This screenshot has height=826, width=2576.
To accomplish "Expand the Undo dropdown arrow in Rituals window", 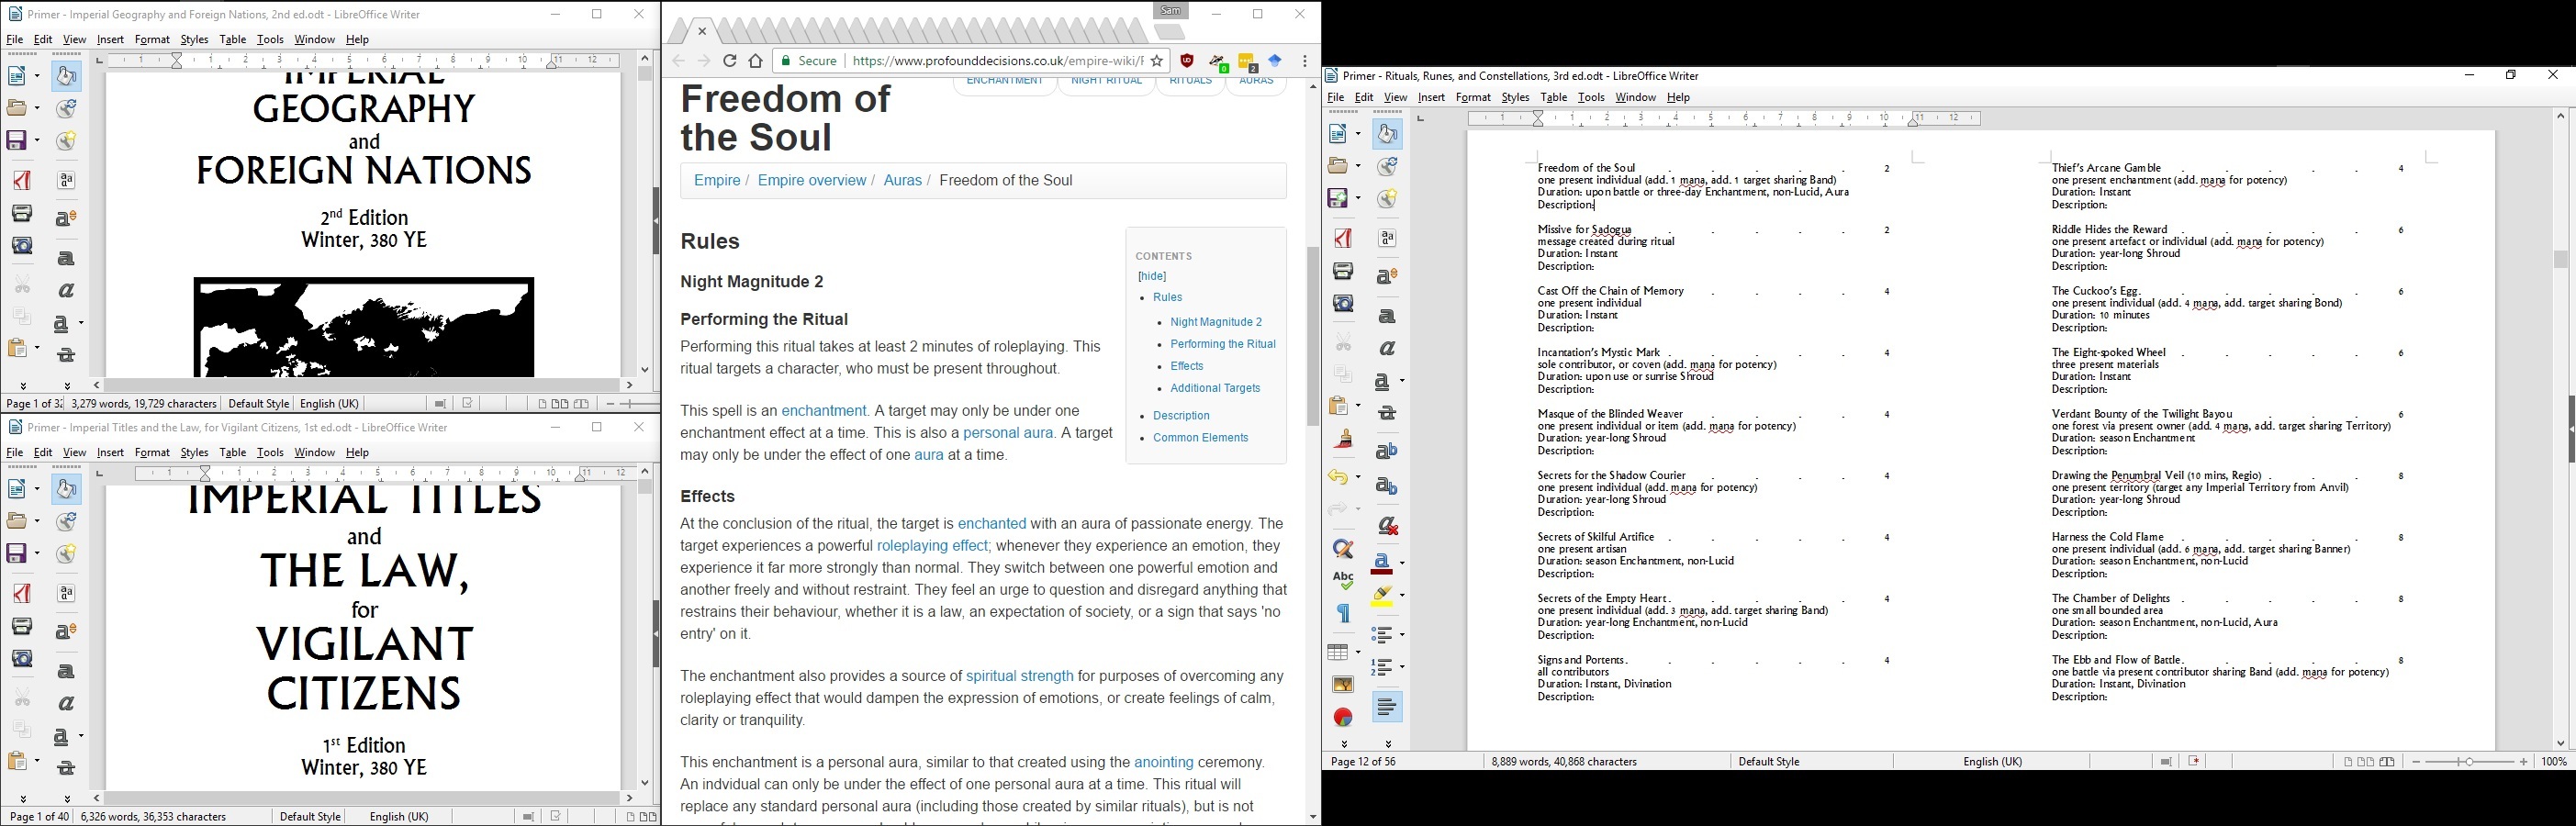I will click(x=1358, y=478).
